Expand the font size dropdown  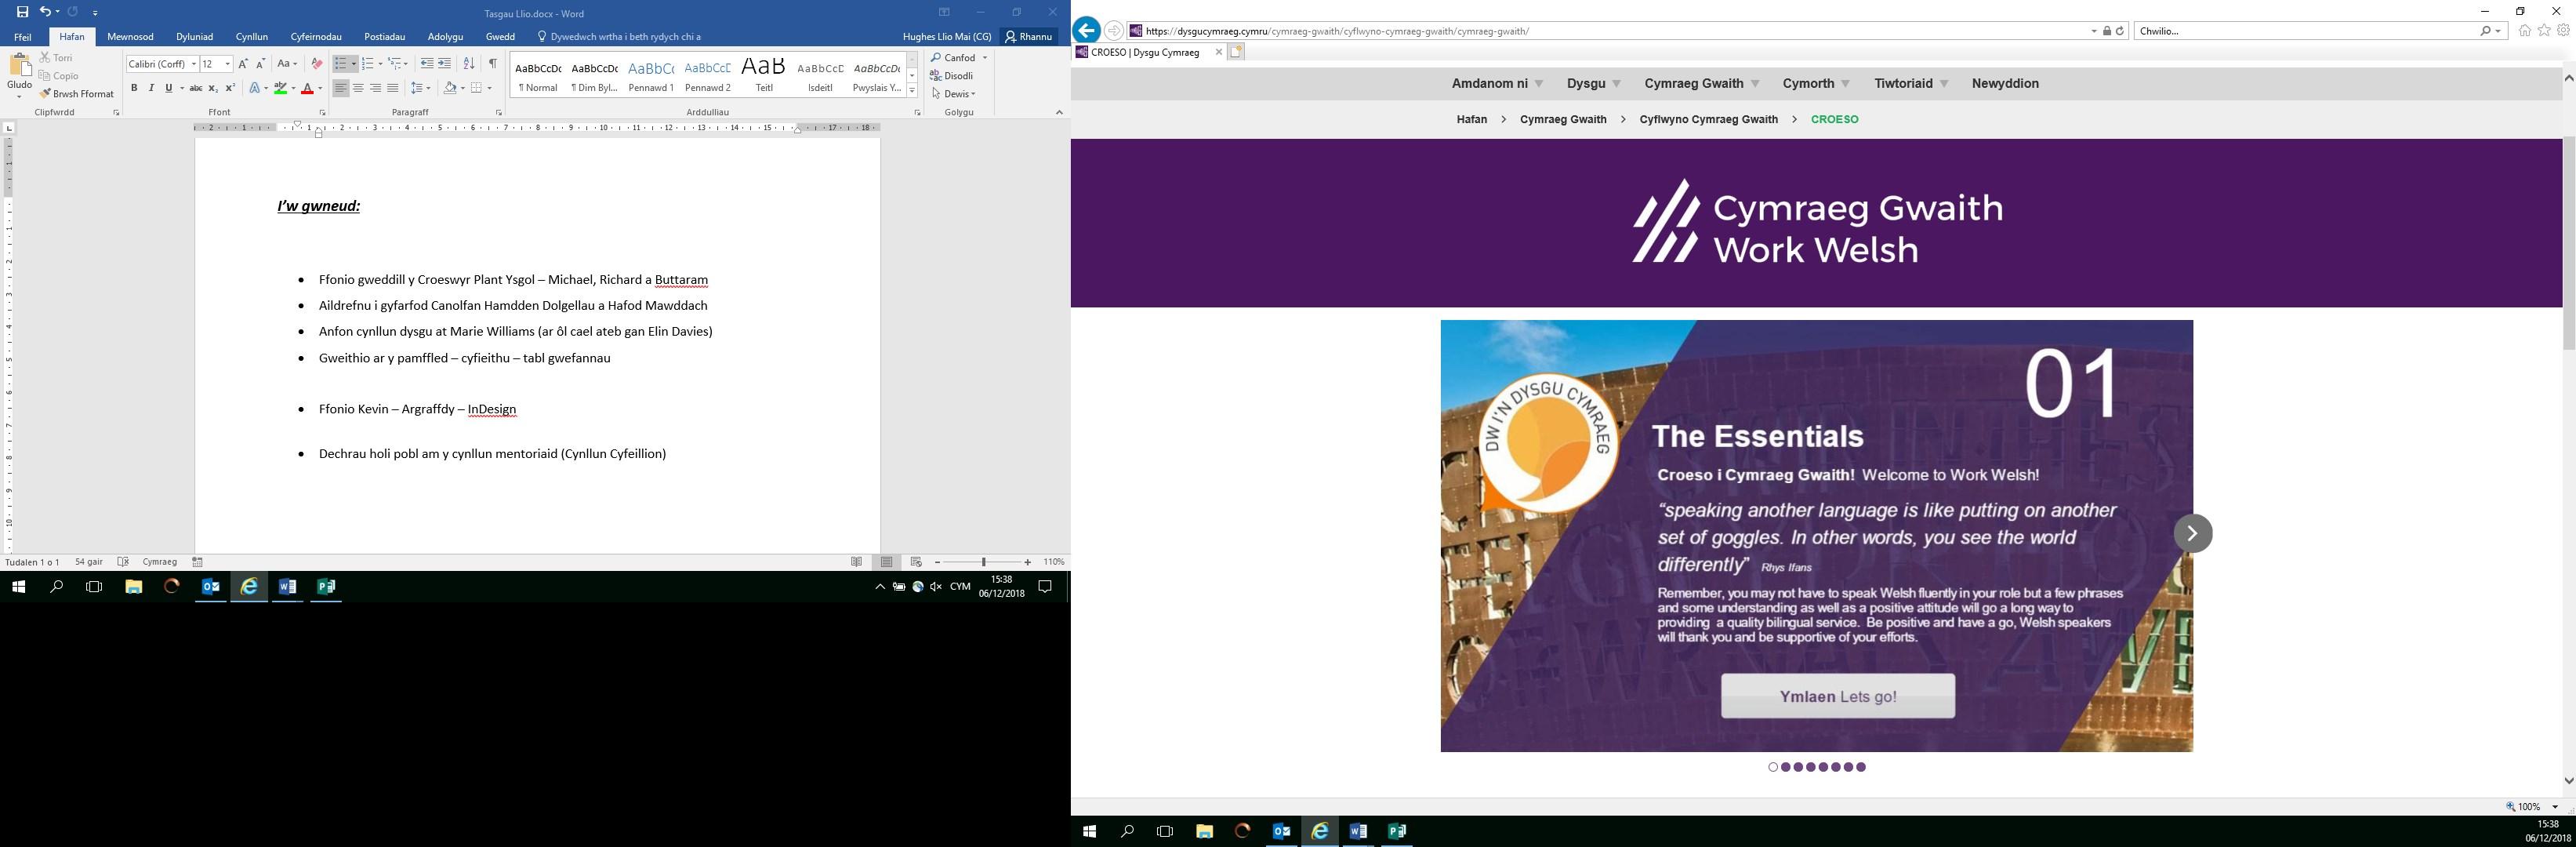228,64
